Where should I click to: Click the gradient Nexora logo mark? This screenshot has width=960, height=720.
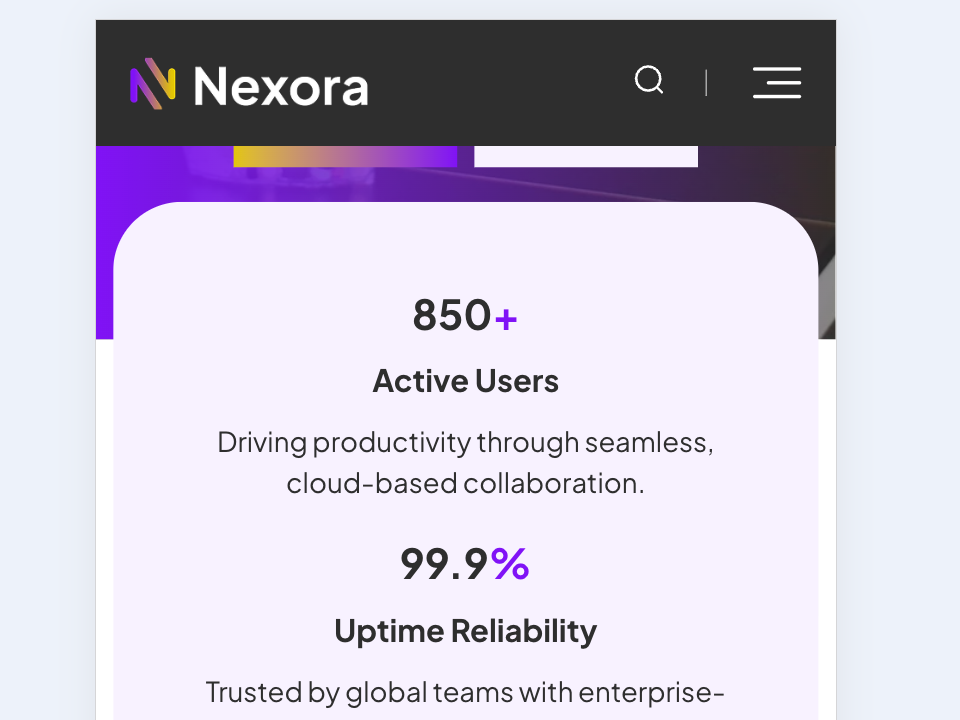(150, 83)
